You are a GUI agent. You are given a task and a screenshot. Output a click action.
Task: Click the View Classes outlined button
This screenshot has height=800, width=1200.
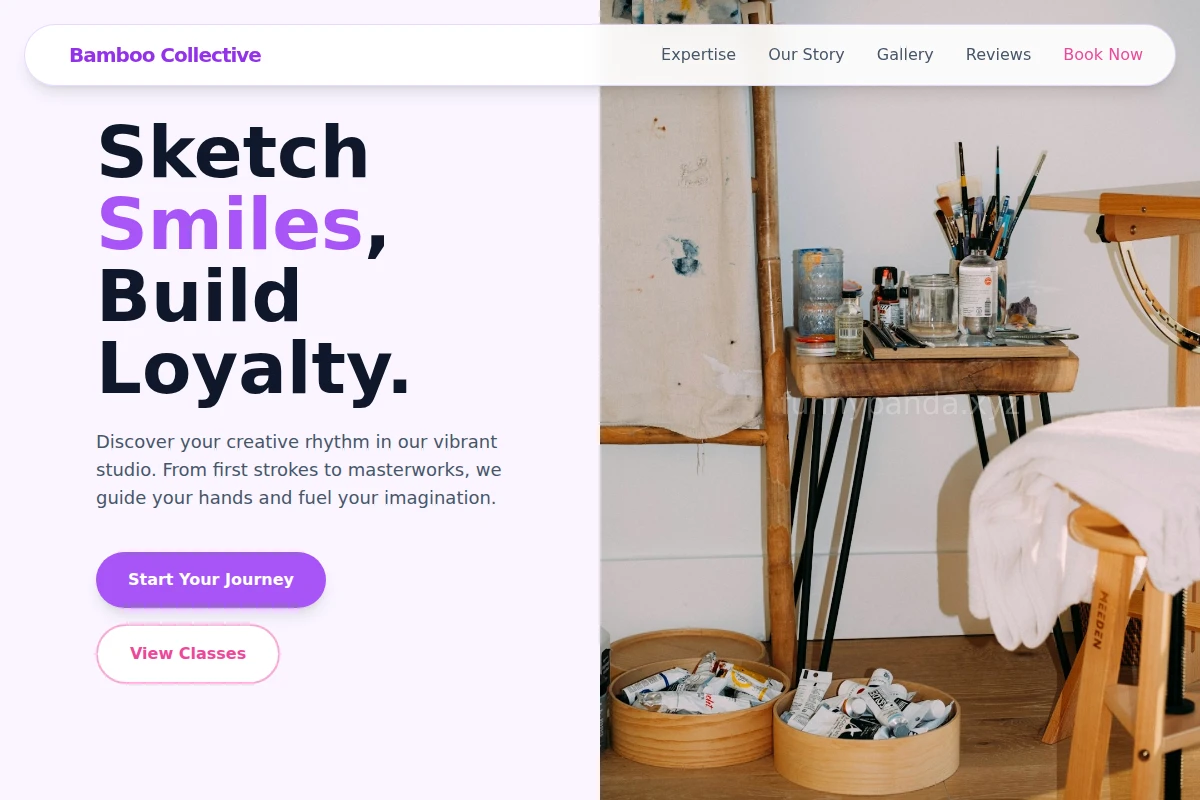pos(188,654)
